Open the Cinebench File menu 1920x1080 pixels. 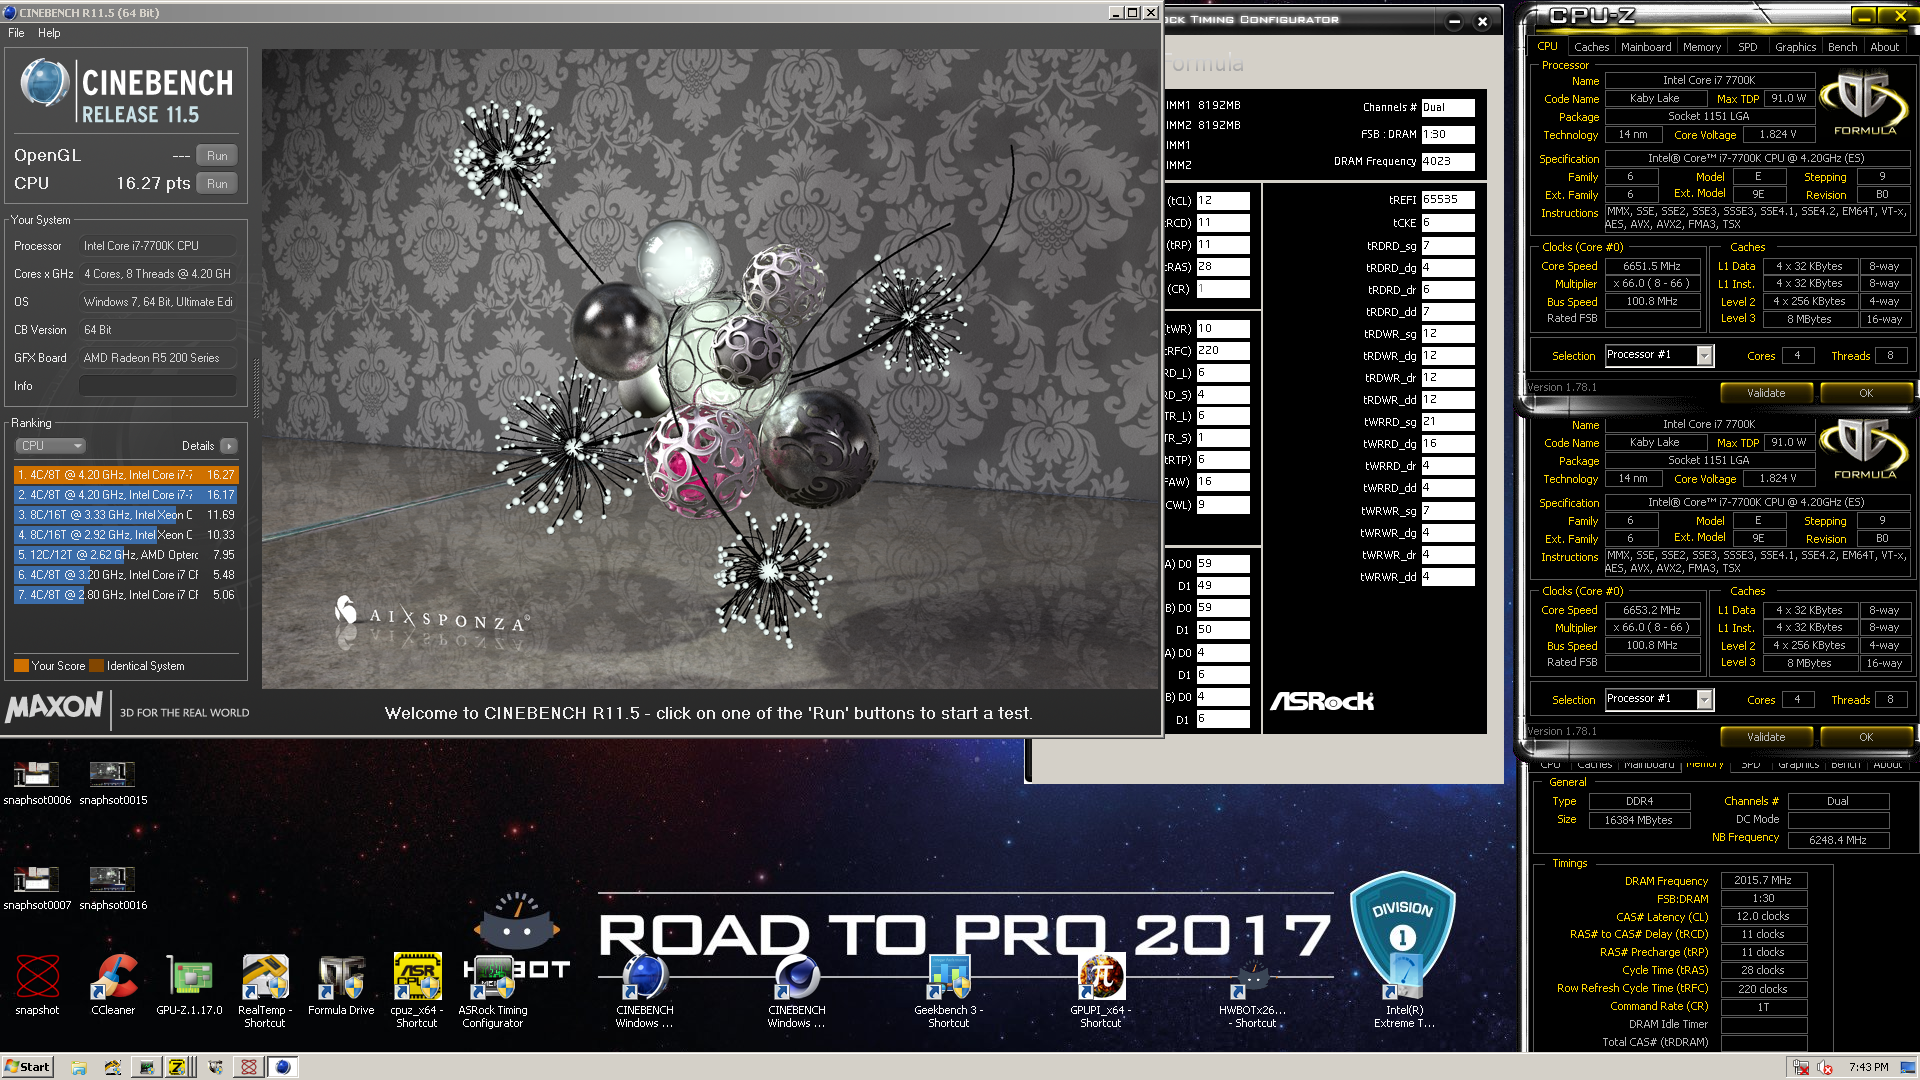tap(16, 33)
